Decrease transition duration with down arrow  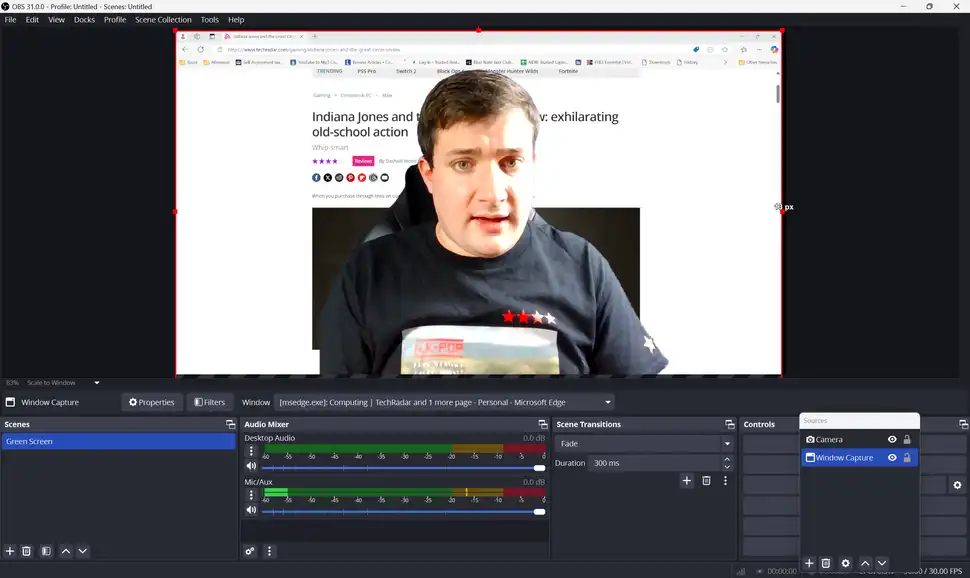(x=728, y=467)
